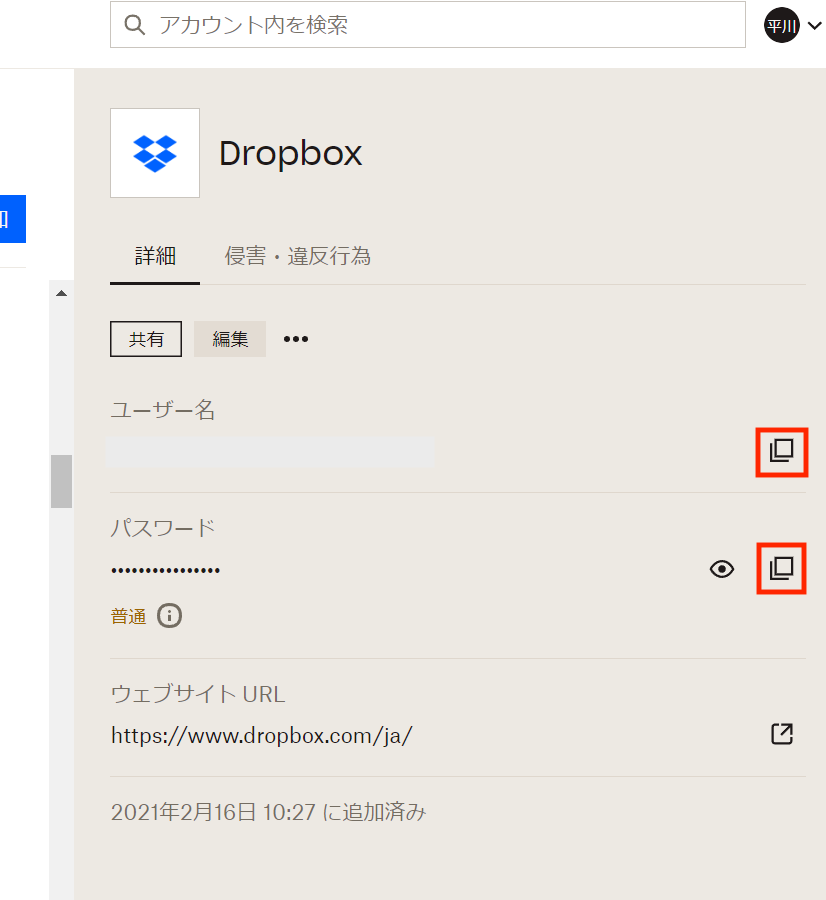This screenshot has height=900, width=826.
Task: Click the blue button at left edge
Action: (12, 219)
